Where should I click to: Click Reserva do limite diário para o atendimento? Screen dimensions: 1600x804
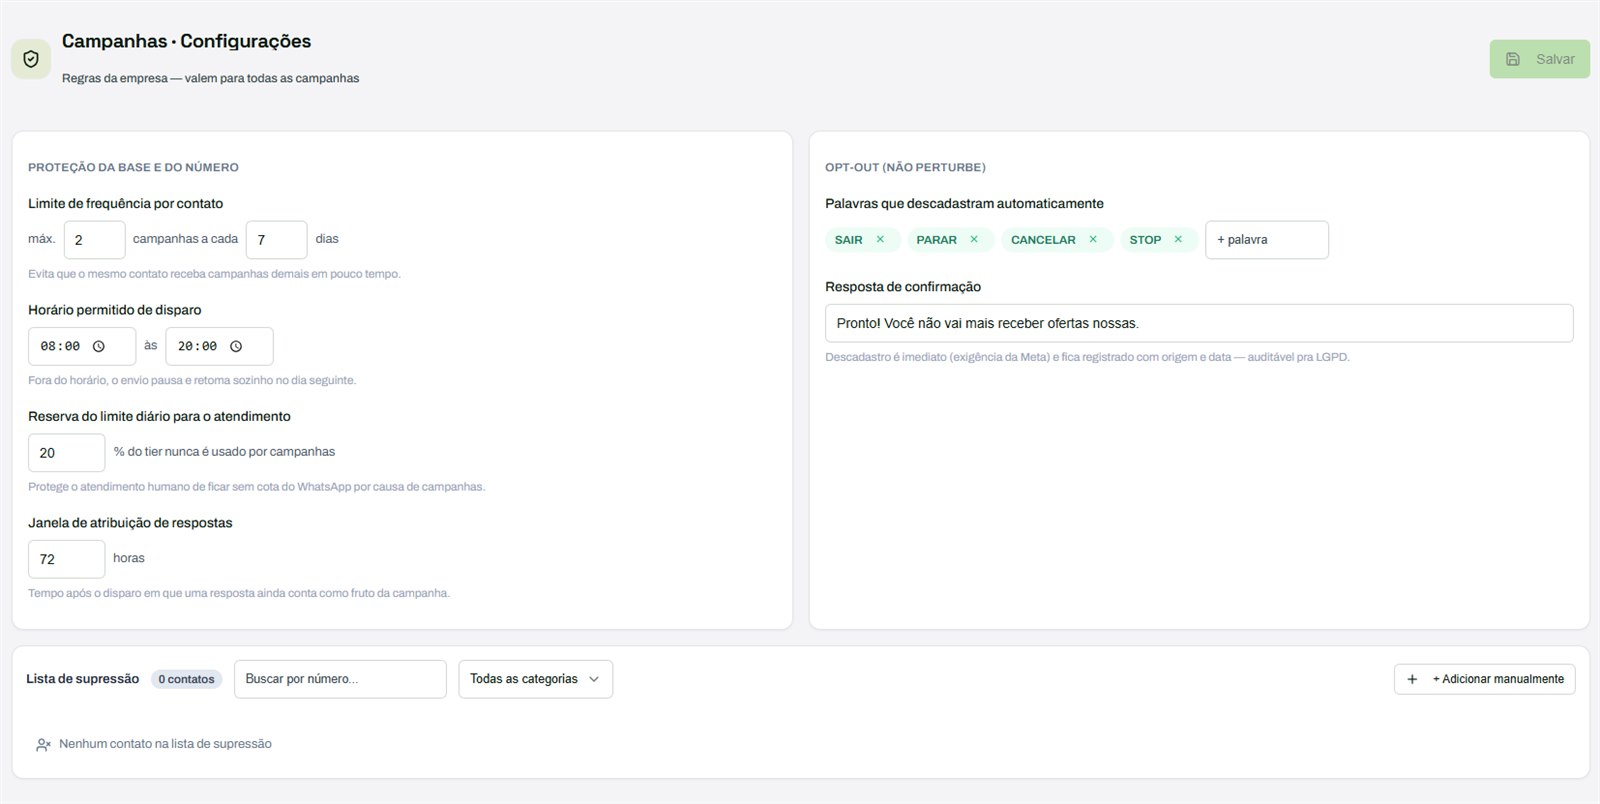pos(159,416)
